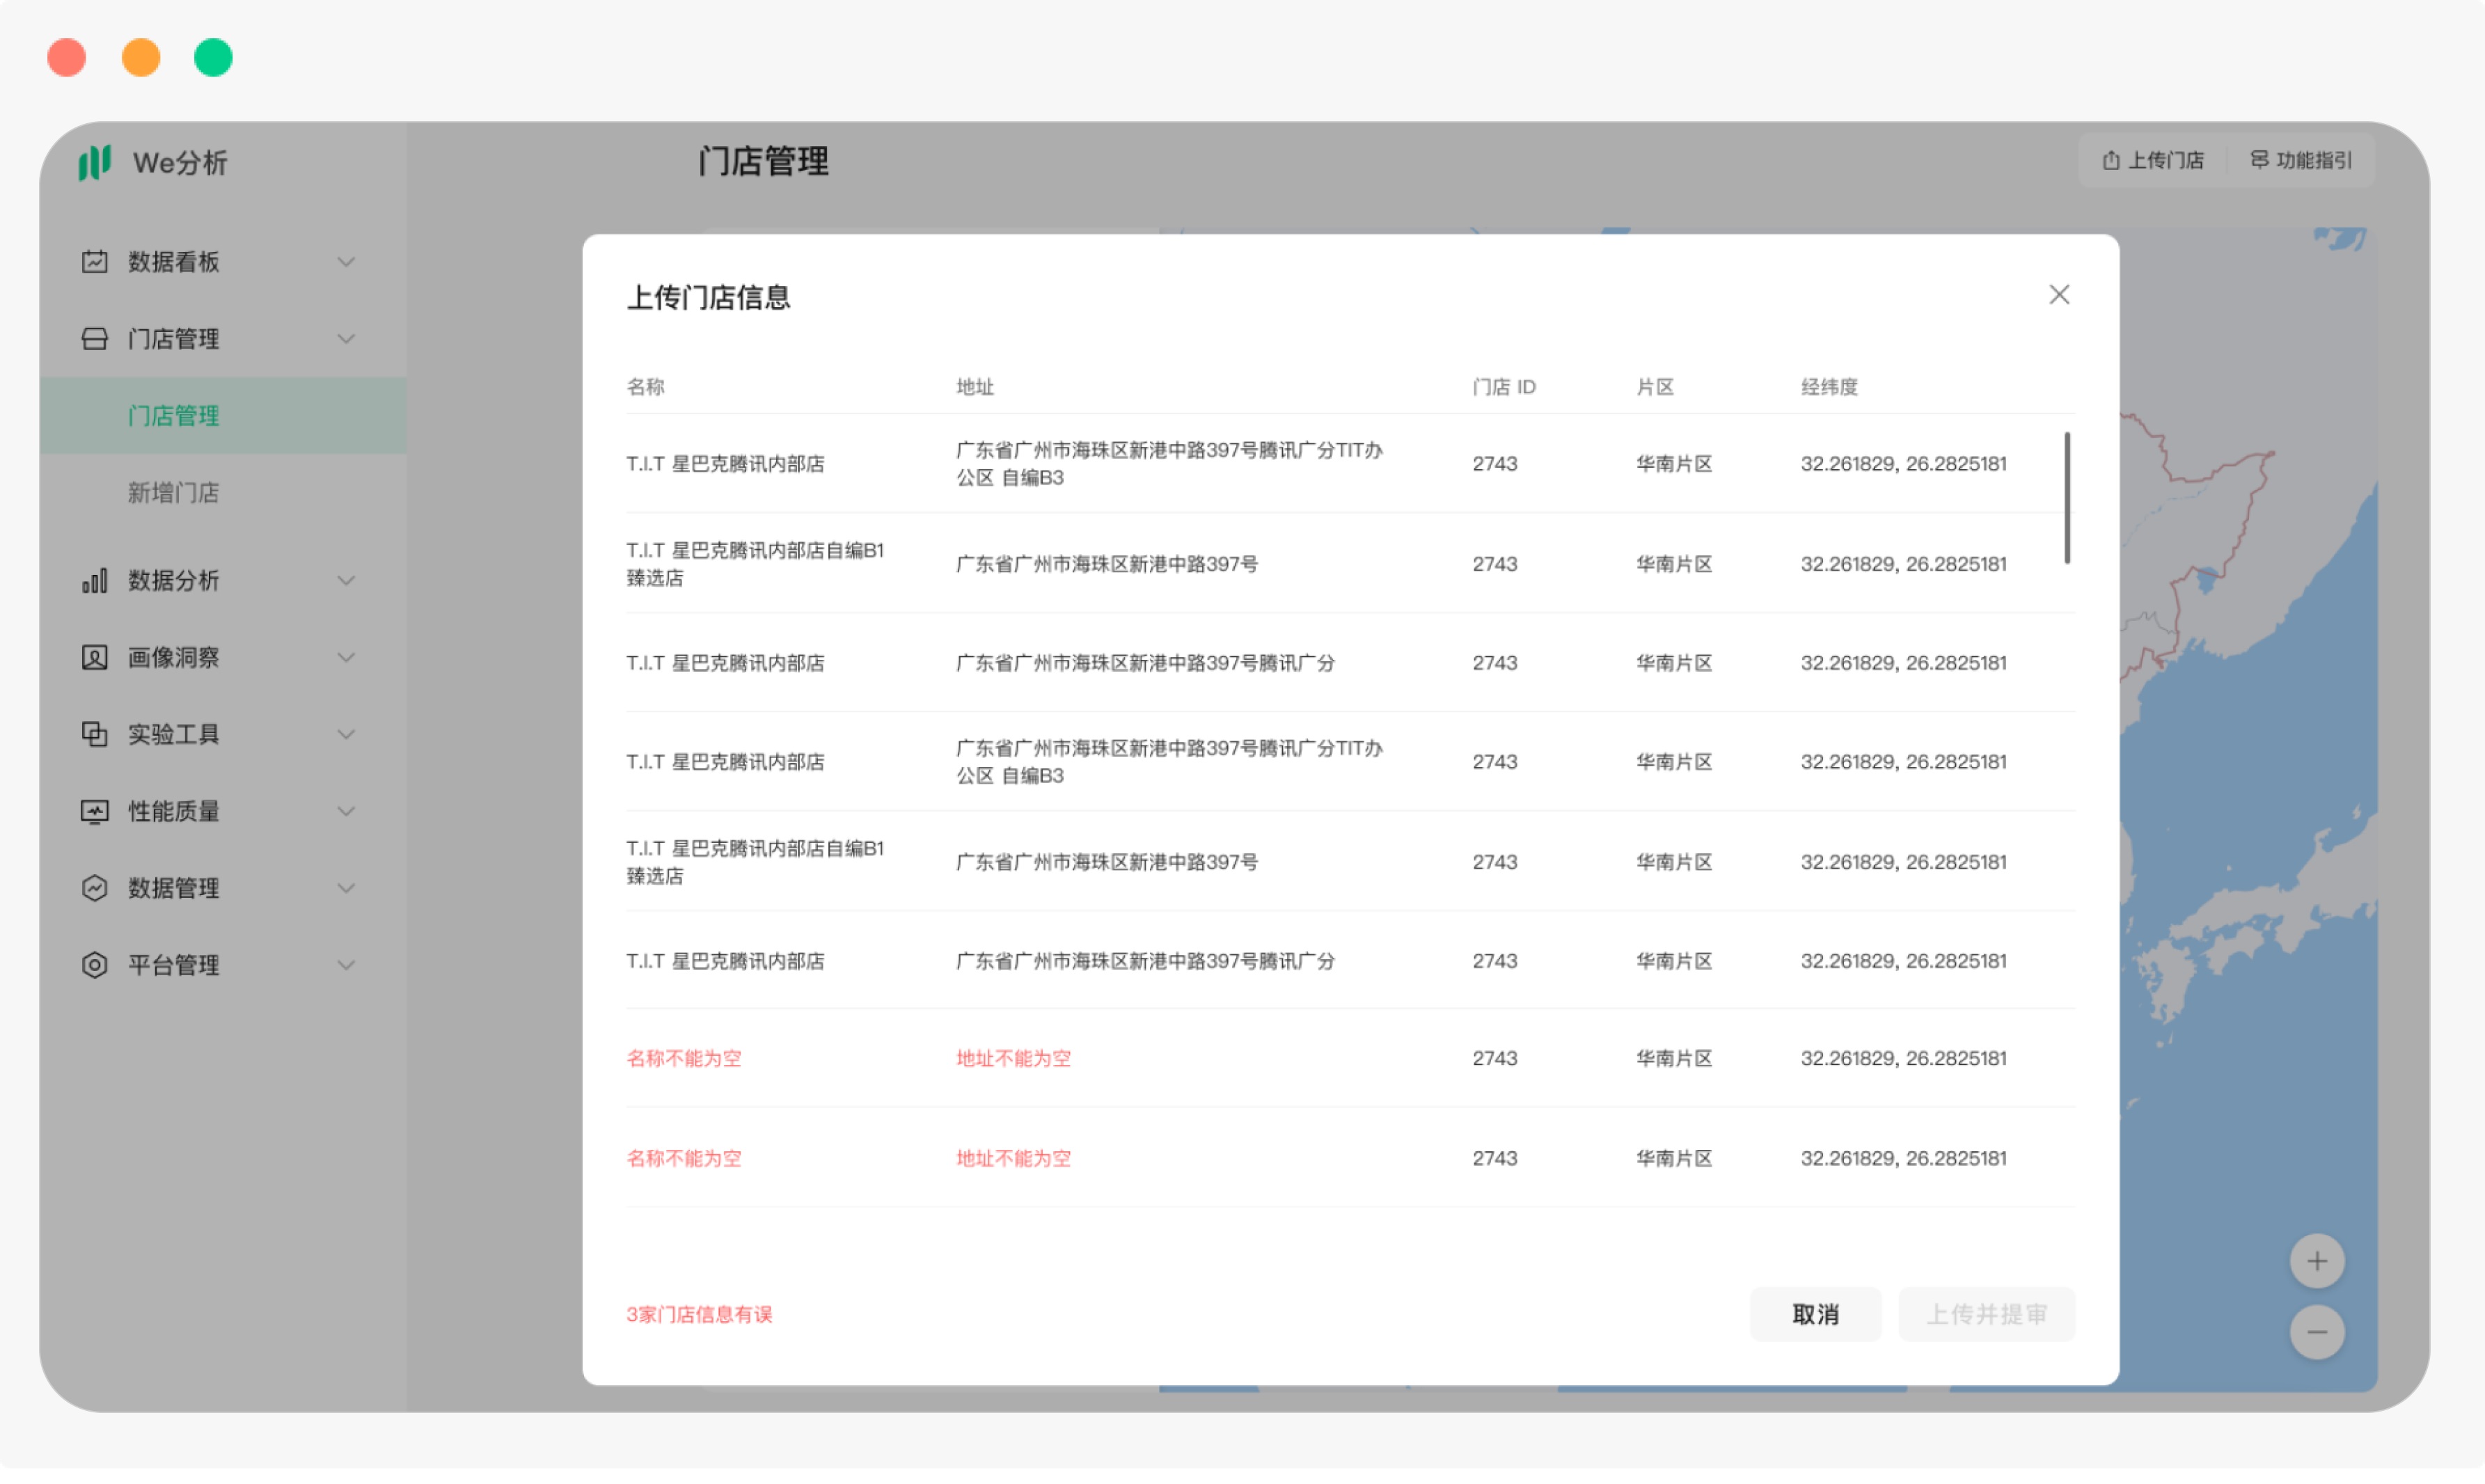Click the 门店管理 page heading
The image size is (2485, 1484).
point(763,161)
